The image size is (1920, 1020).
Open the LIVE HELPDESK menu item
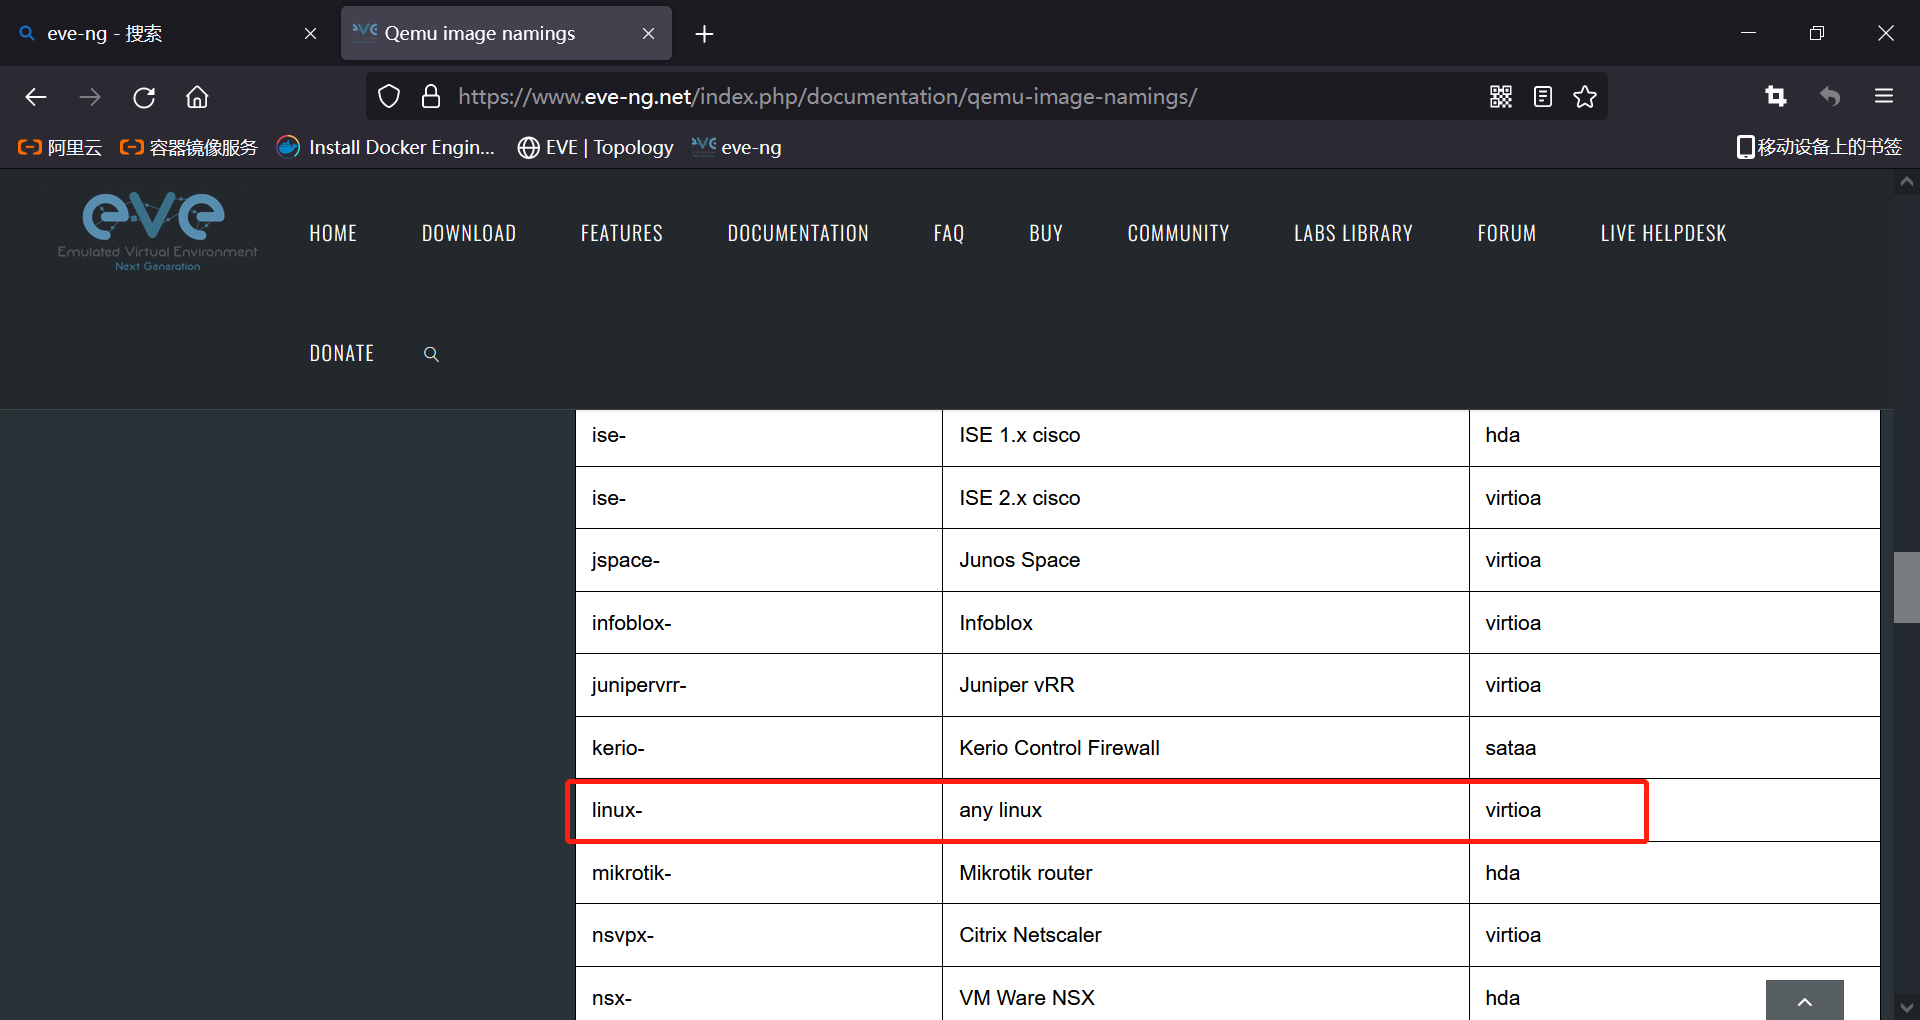[1663, 234]
